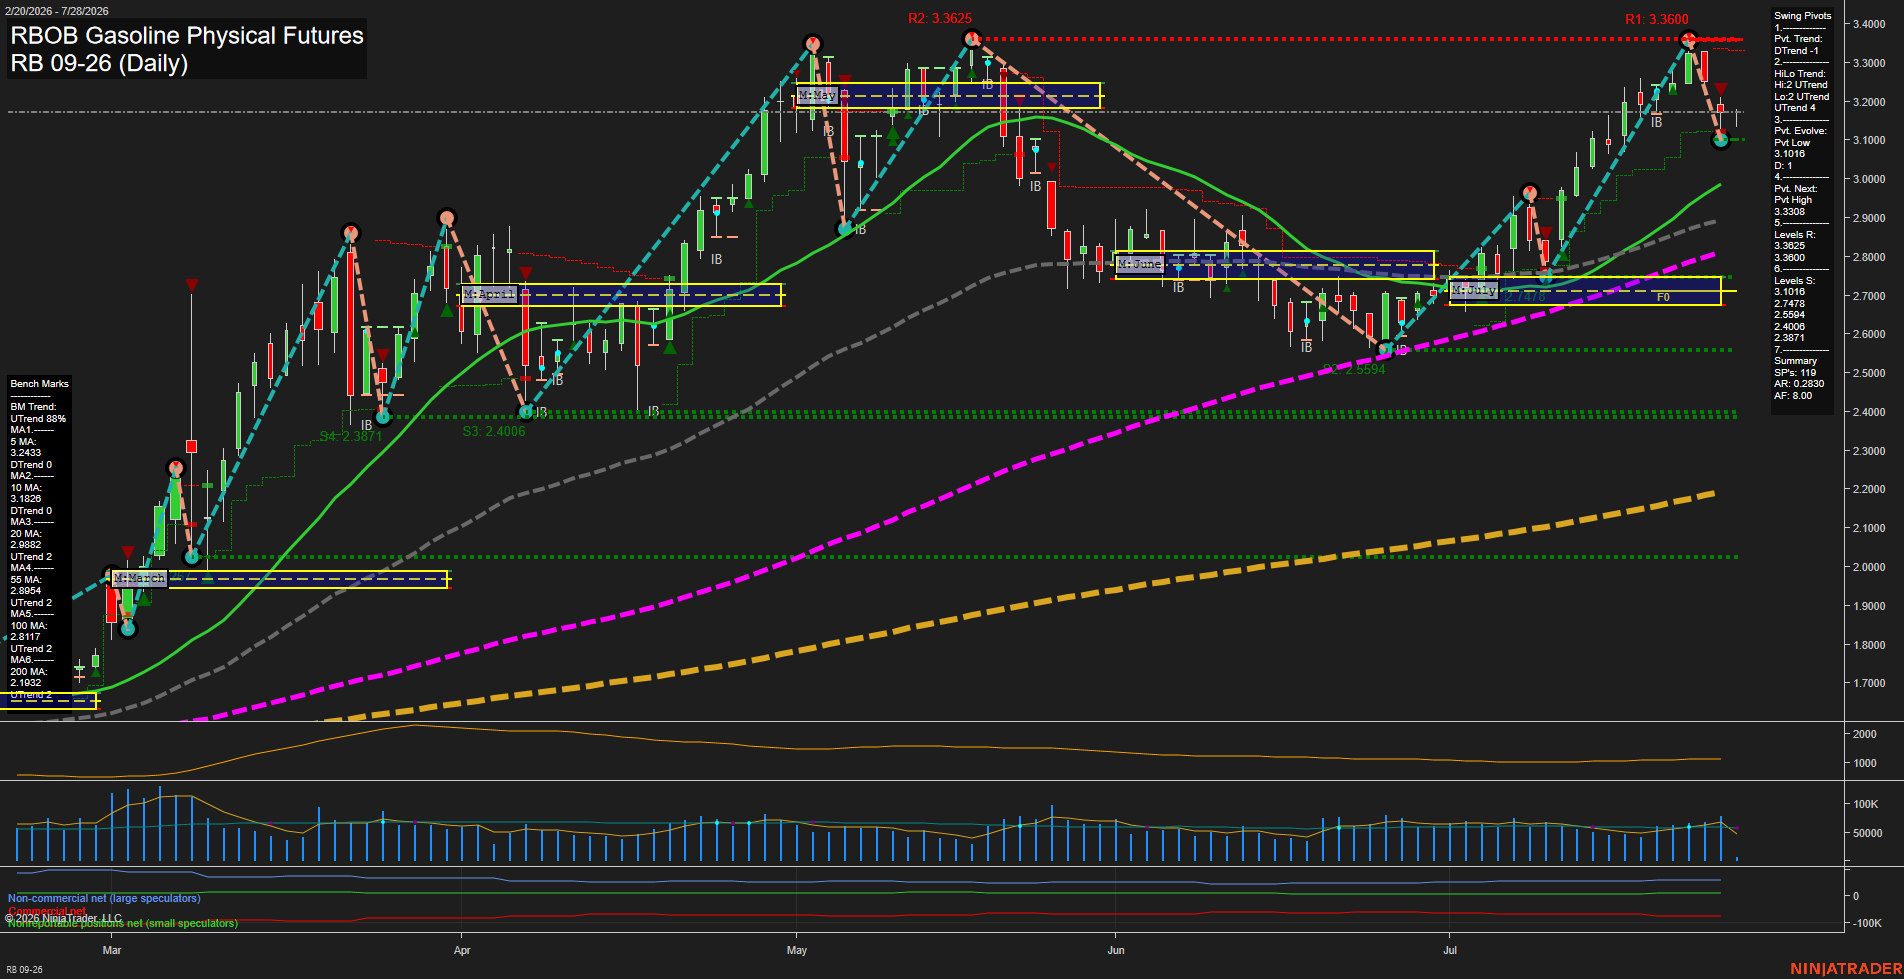Screen dimensions: 1904x979
Task: Click the Pvt. Trend DTrend -1 entry
Action: click(1798, 45)
